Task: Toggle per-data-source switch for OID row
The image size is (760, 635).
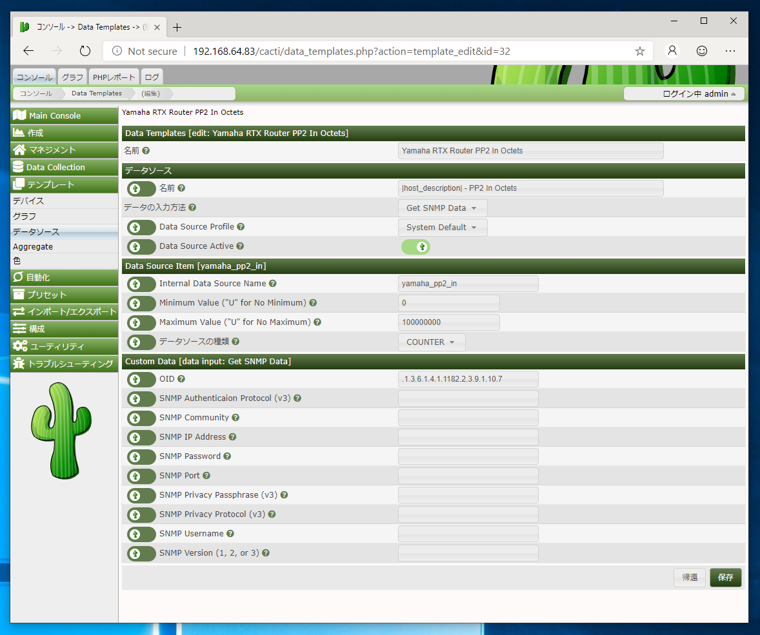Action: click(141, 380)
